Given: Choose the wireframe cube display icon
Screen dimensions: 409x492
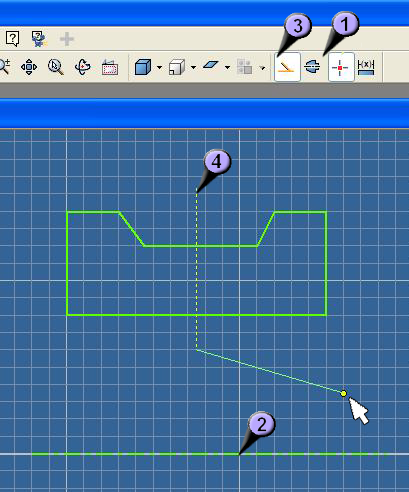Looking at the screenshot, I should point(177,67).
